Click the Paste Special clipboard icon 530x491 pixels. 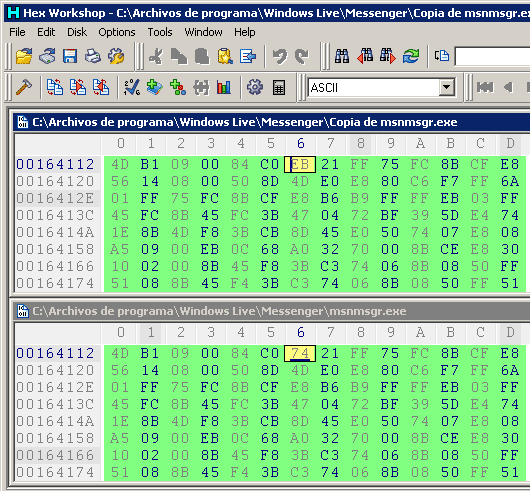pos(225,56)
